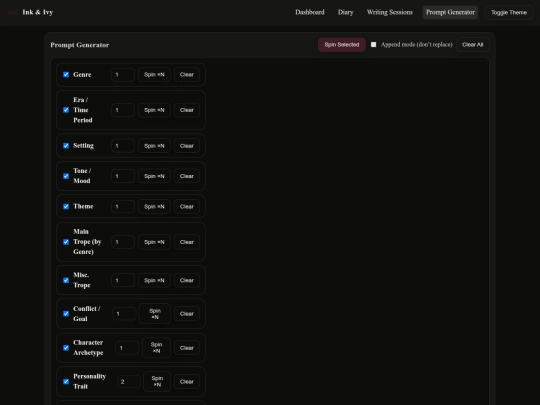This screenshot has height=405, width=540.
Task: Focus the Personality Trait count input
Action: [x=129, y=382]
